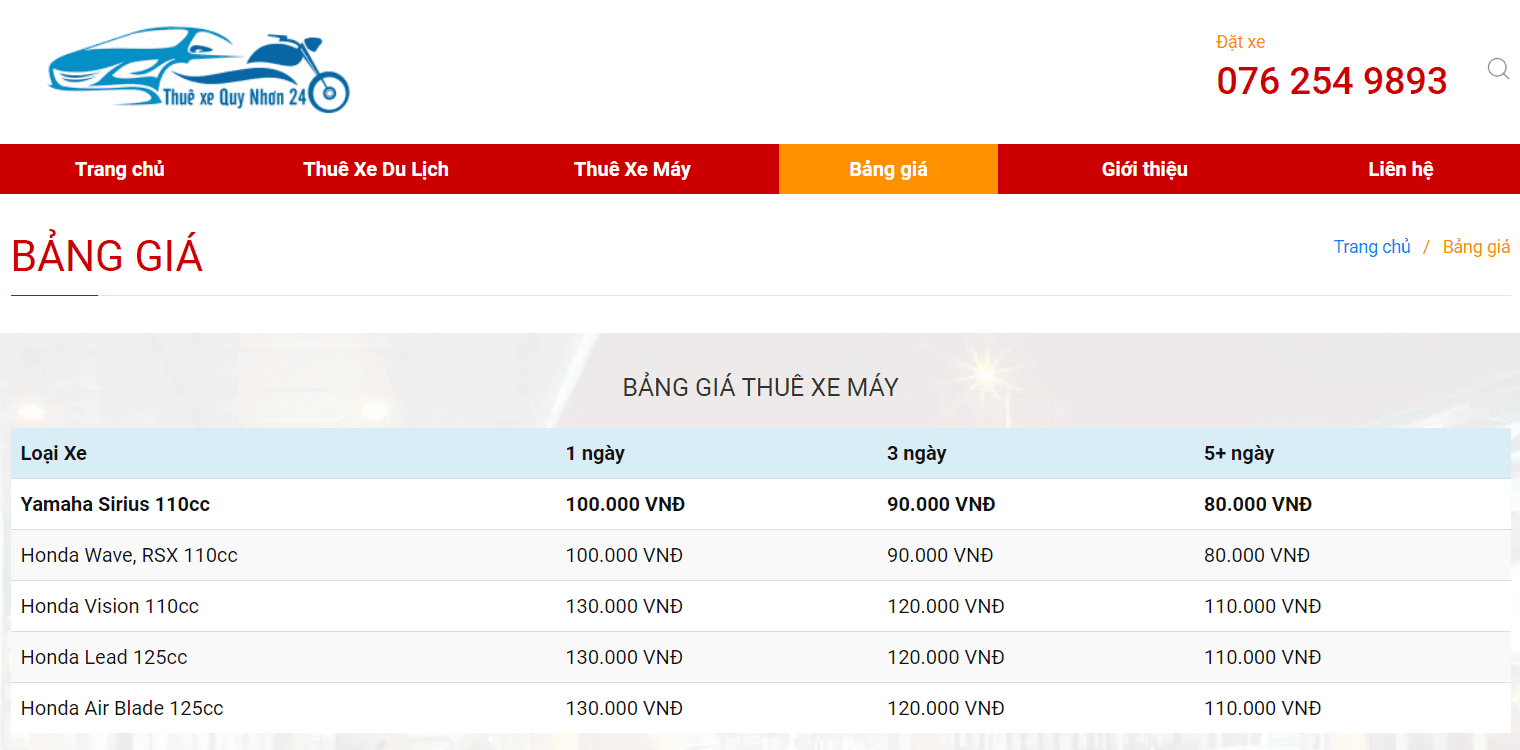1520x750 pixels.
Task: Navigate to Liên hệ menu item
Action: [1400, 169]
